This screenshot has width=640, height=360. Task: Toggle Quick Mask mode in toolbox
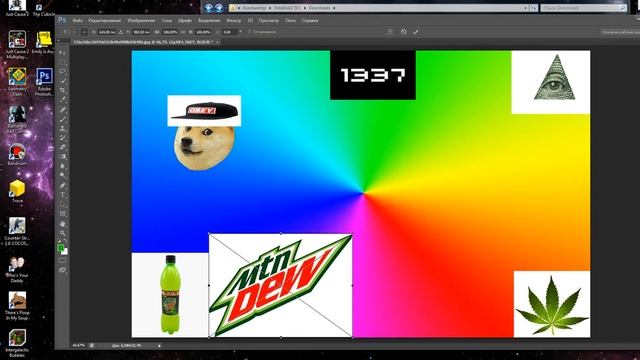click(x=62, y=260)
